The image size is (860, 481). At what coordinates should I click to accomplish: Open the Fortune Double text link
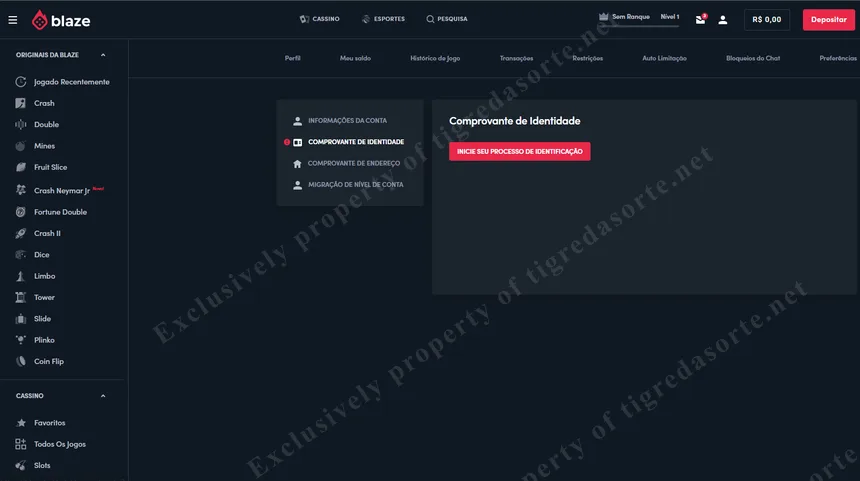[60, 212]
